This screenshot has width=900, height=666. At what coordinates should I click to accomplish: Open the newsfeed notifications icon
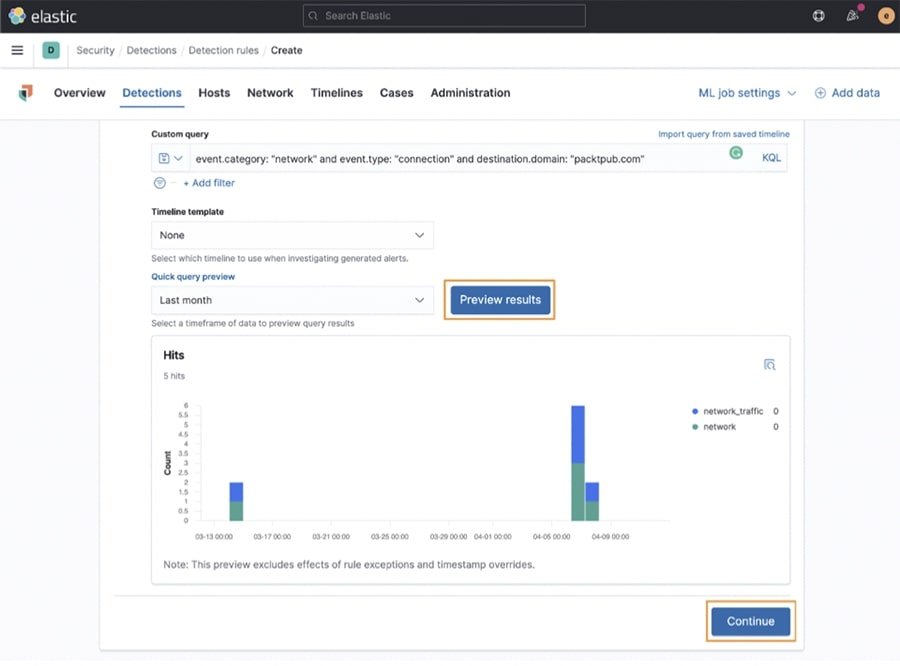coord(853,16)
